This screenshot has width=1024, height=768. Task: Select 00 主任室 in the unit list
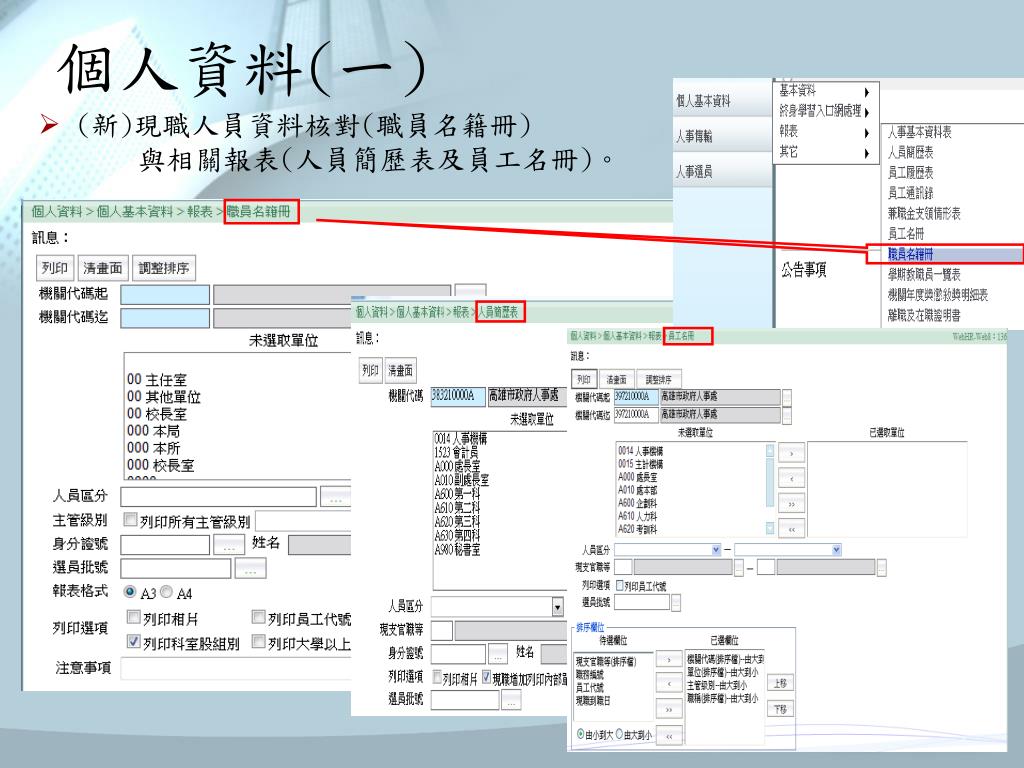click(x=157, y=379)
